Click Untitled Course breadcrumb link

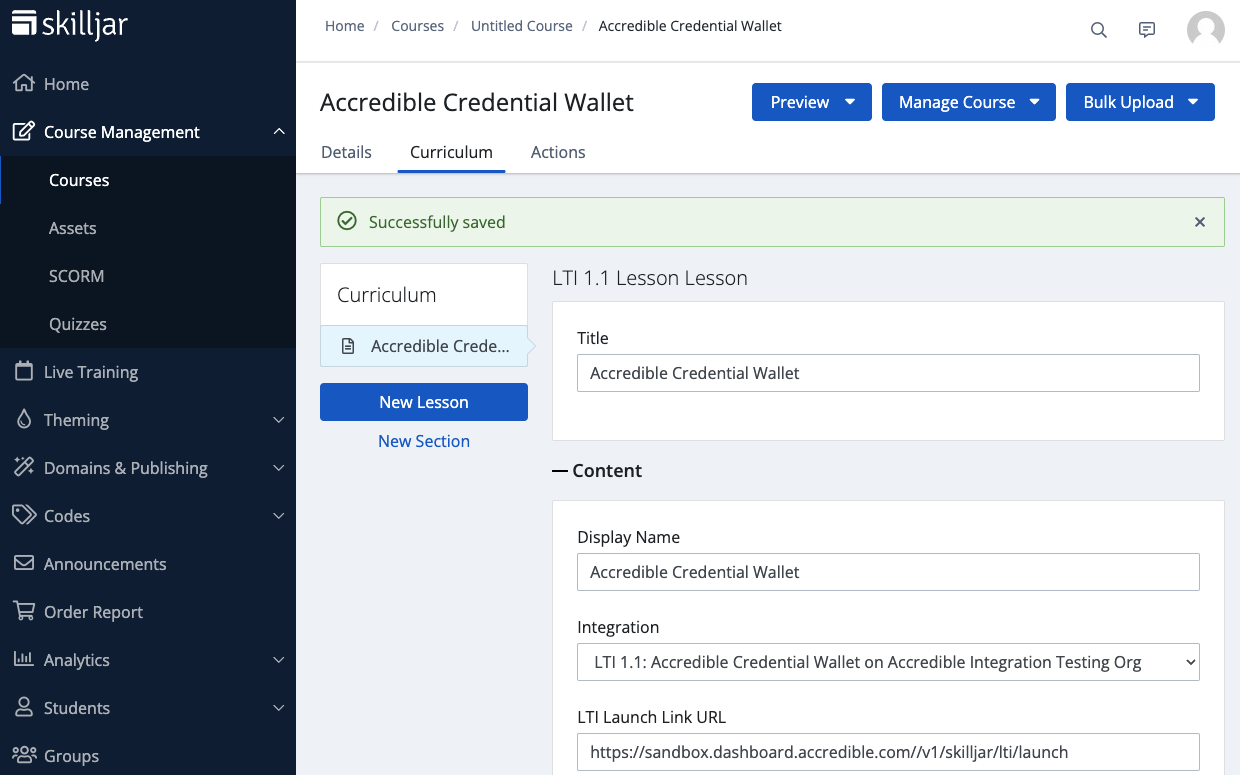coord(522,26)
